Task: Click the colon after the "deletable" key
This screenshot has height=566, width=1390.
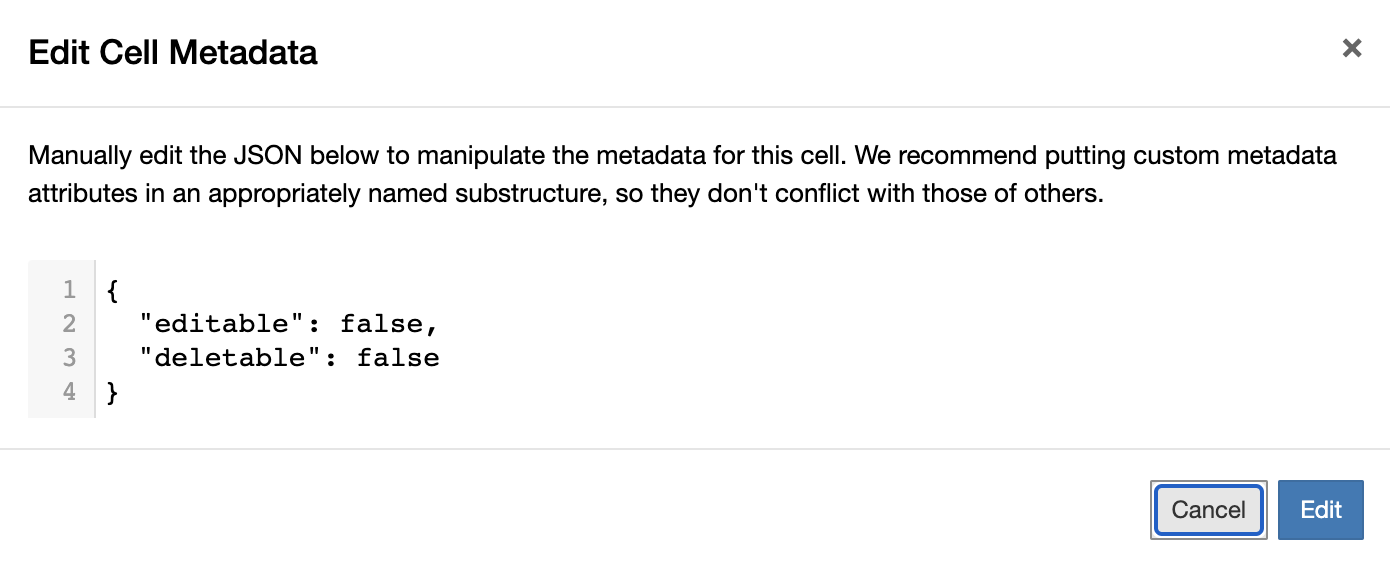Action: pyautogui.click(x=330, y=358)
